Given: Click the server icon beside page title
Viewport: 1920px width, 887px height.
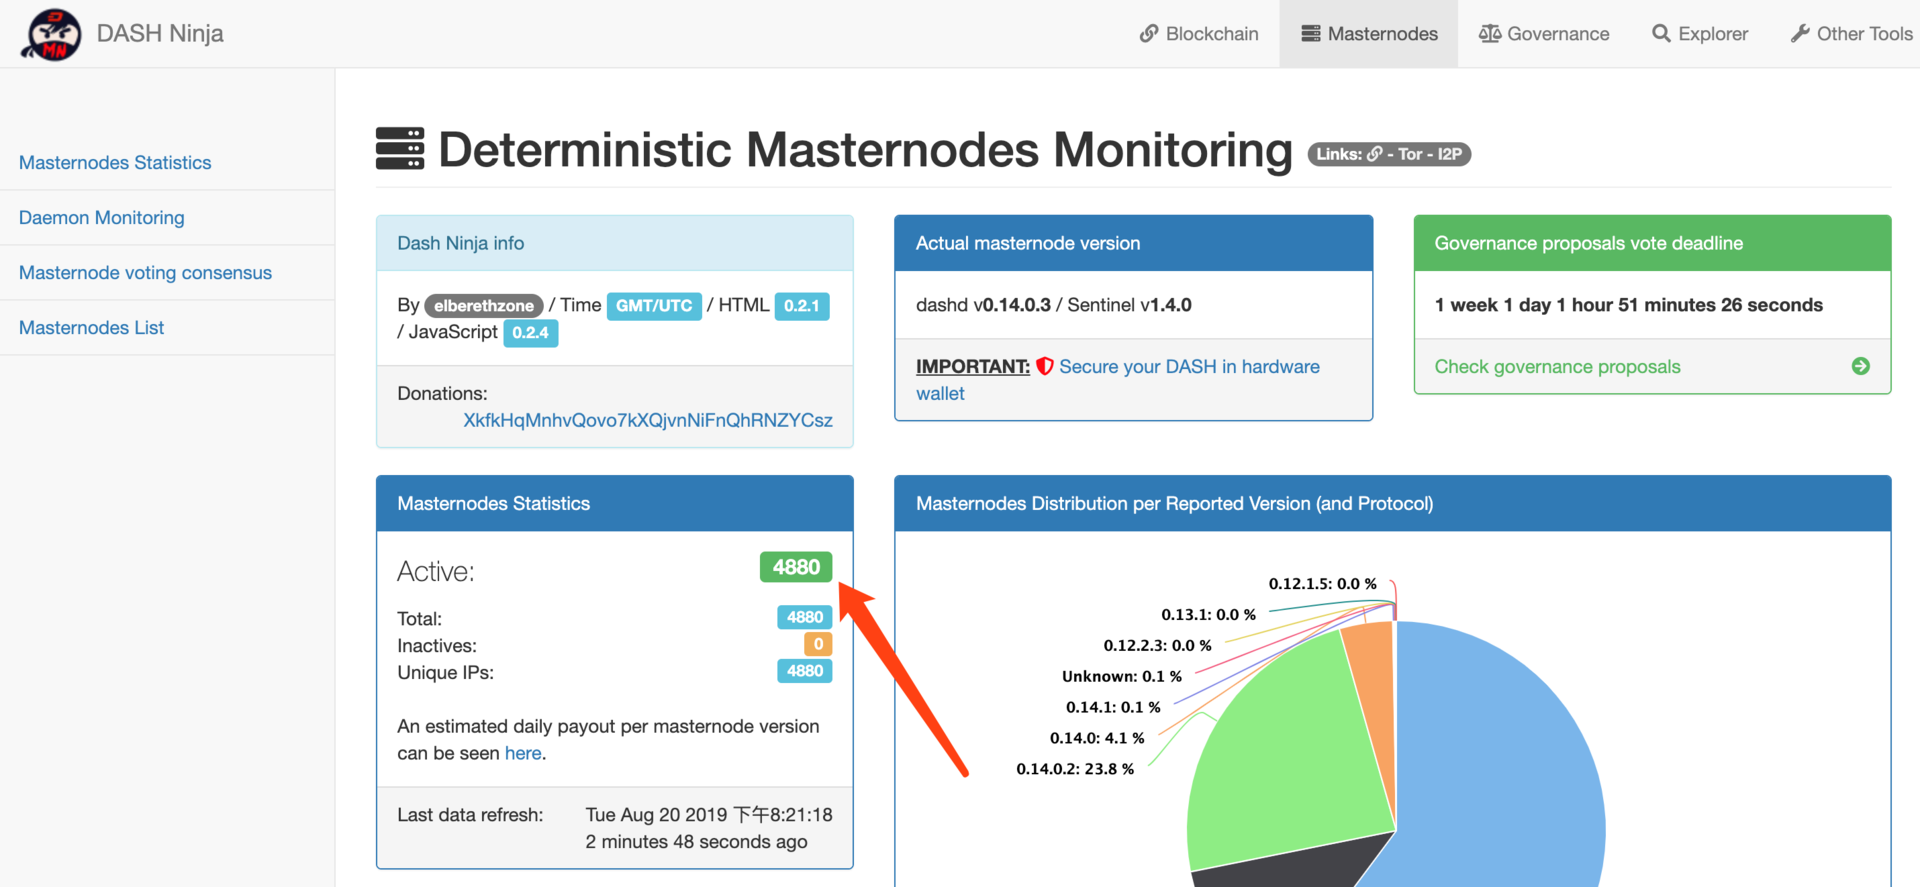Looking at the screenshot, I should (x=400, y=148).
